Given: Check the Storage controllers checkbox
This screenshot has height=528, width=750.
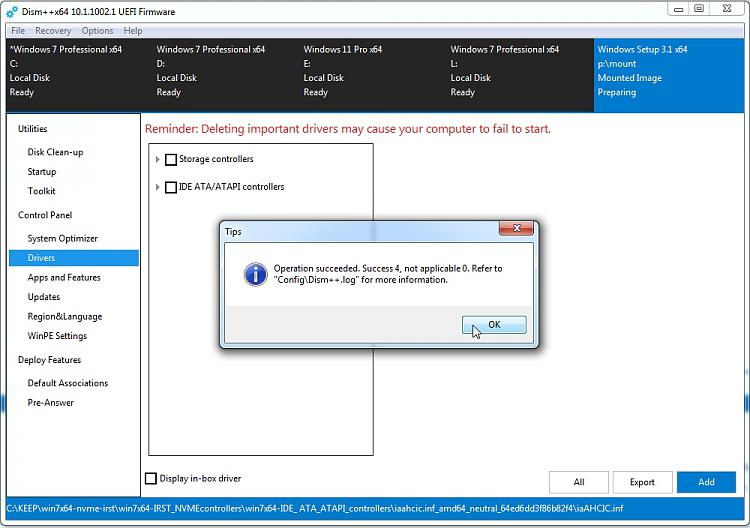Looking at the screenshot, I should click(171, 159).
